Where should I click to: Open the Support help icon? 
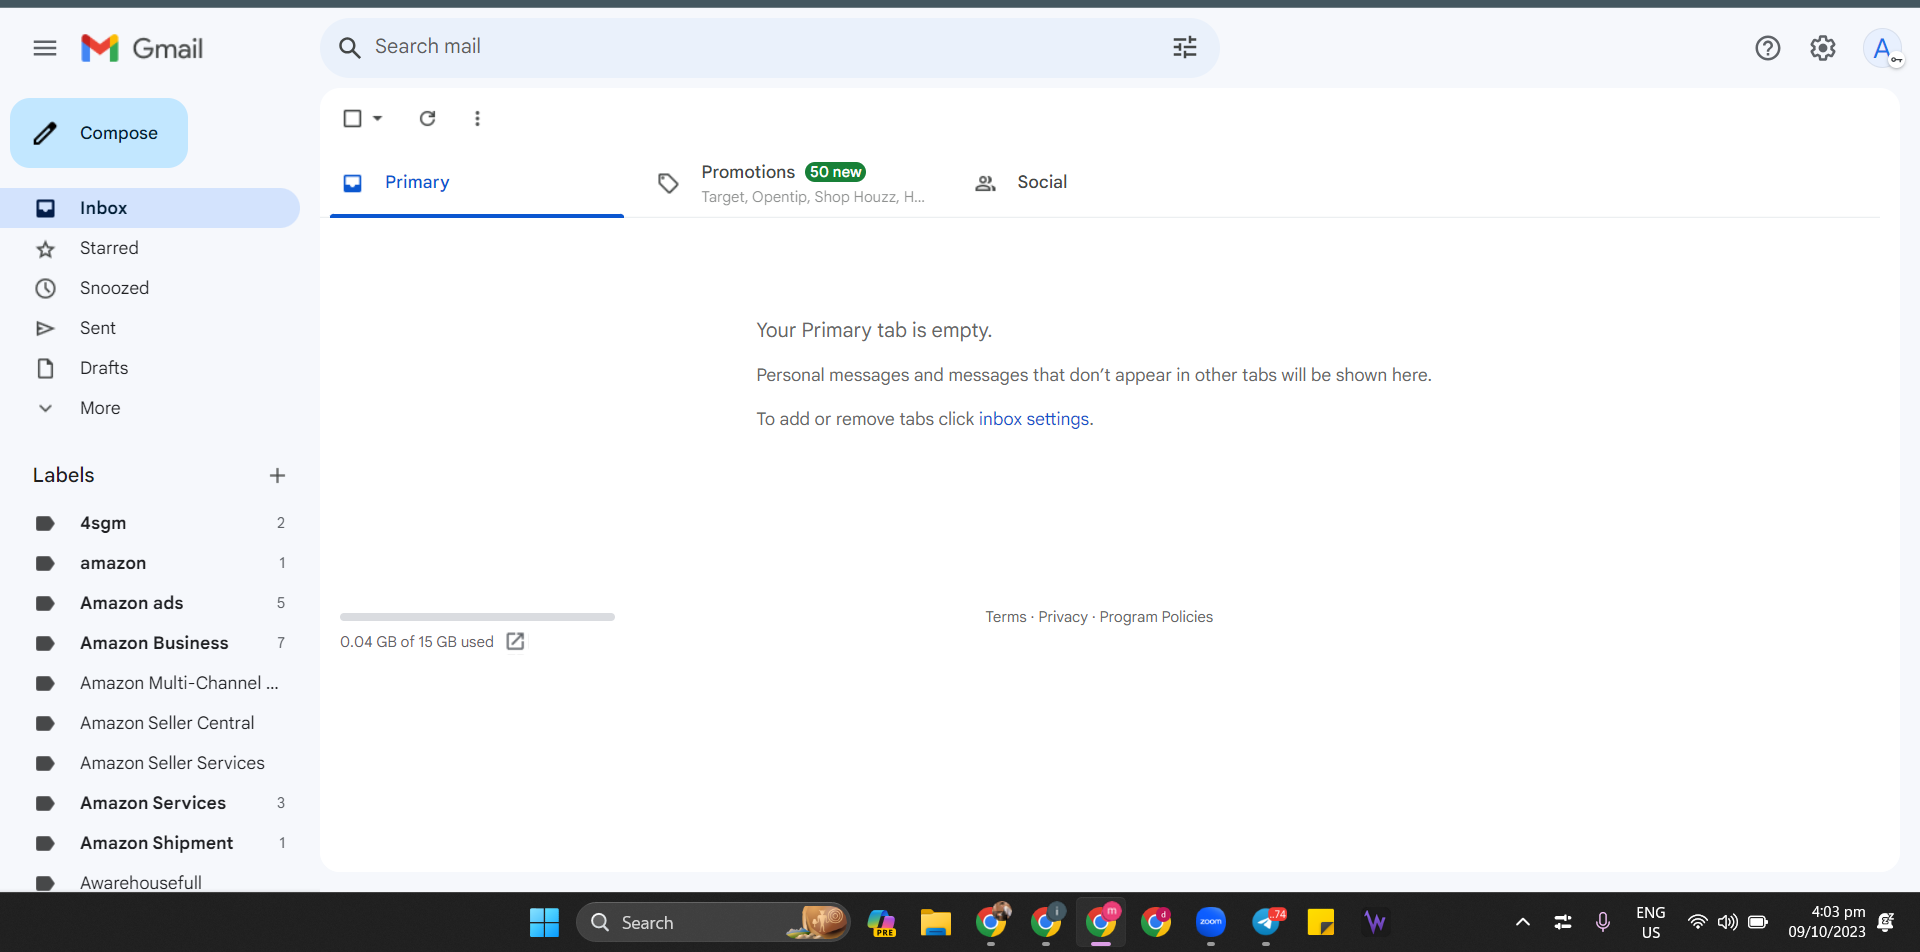[1768, 48]
